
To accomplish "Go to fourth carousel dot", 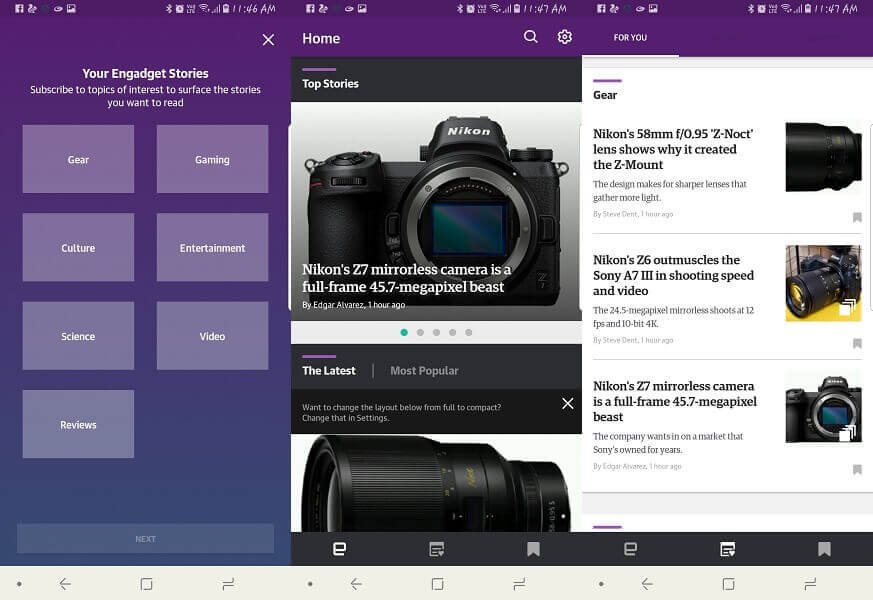I will pos(453,332).
